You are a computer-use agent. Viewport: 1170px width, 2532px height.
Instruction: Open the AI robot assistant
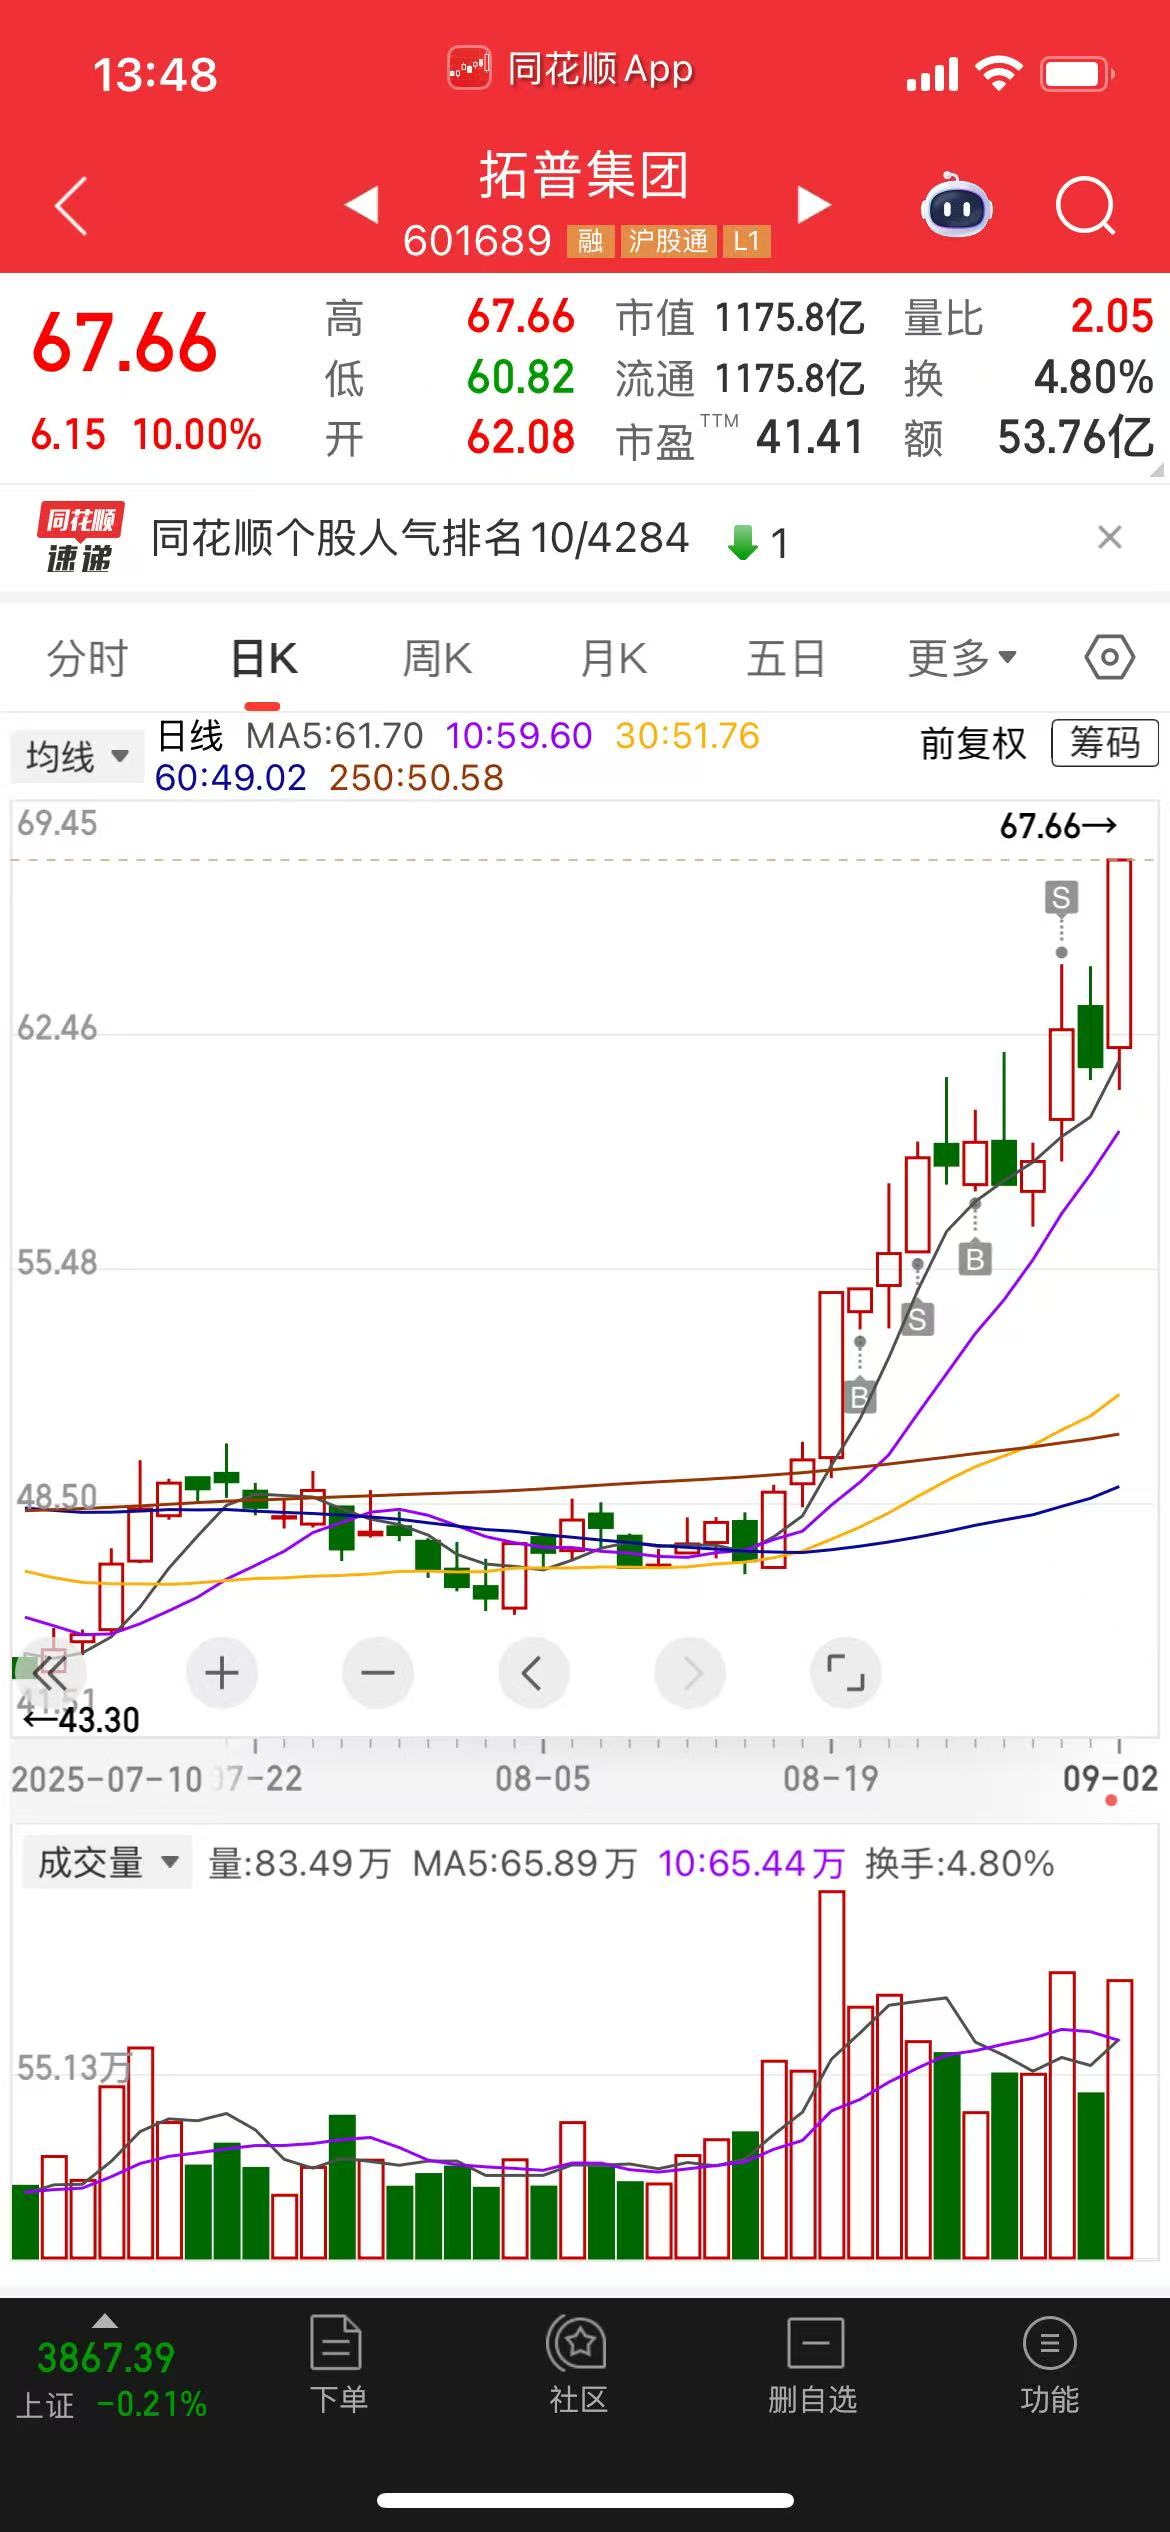(956, 205)
